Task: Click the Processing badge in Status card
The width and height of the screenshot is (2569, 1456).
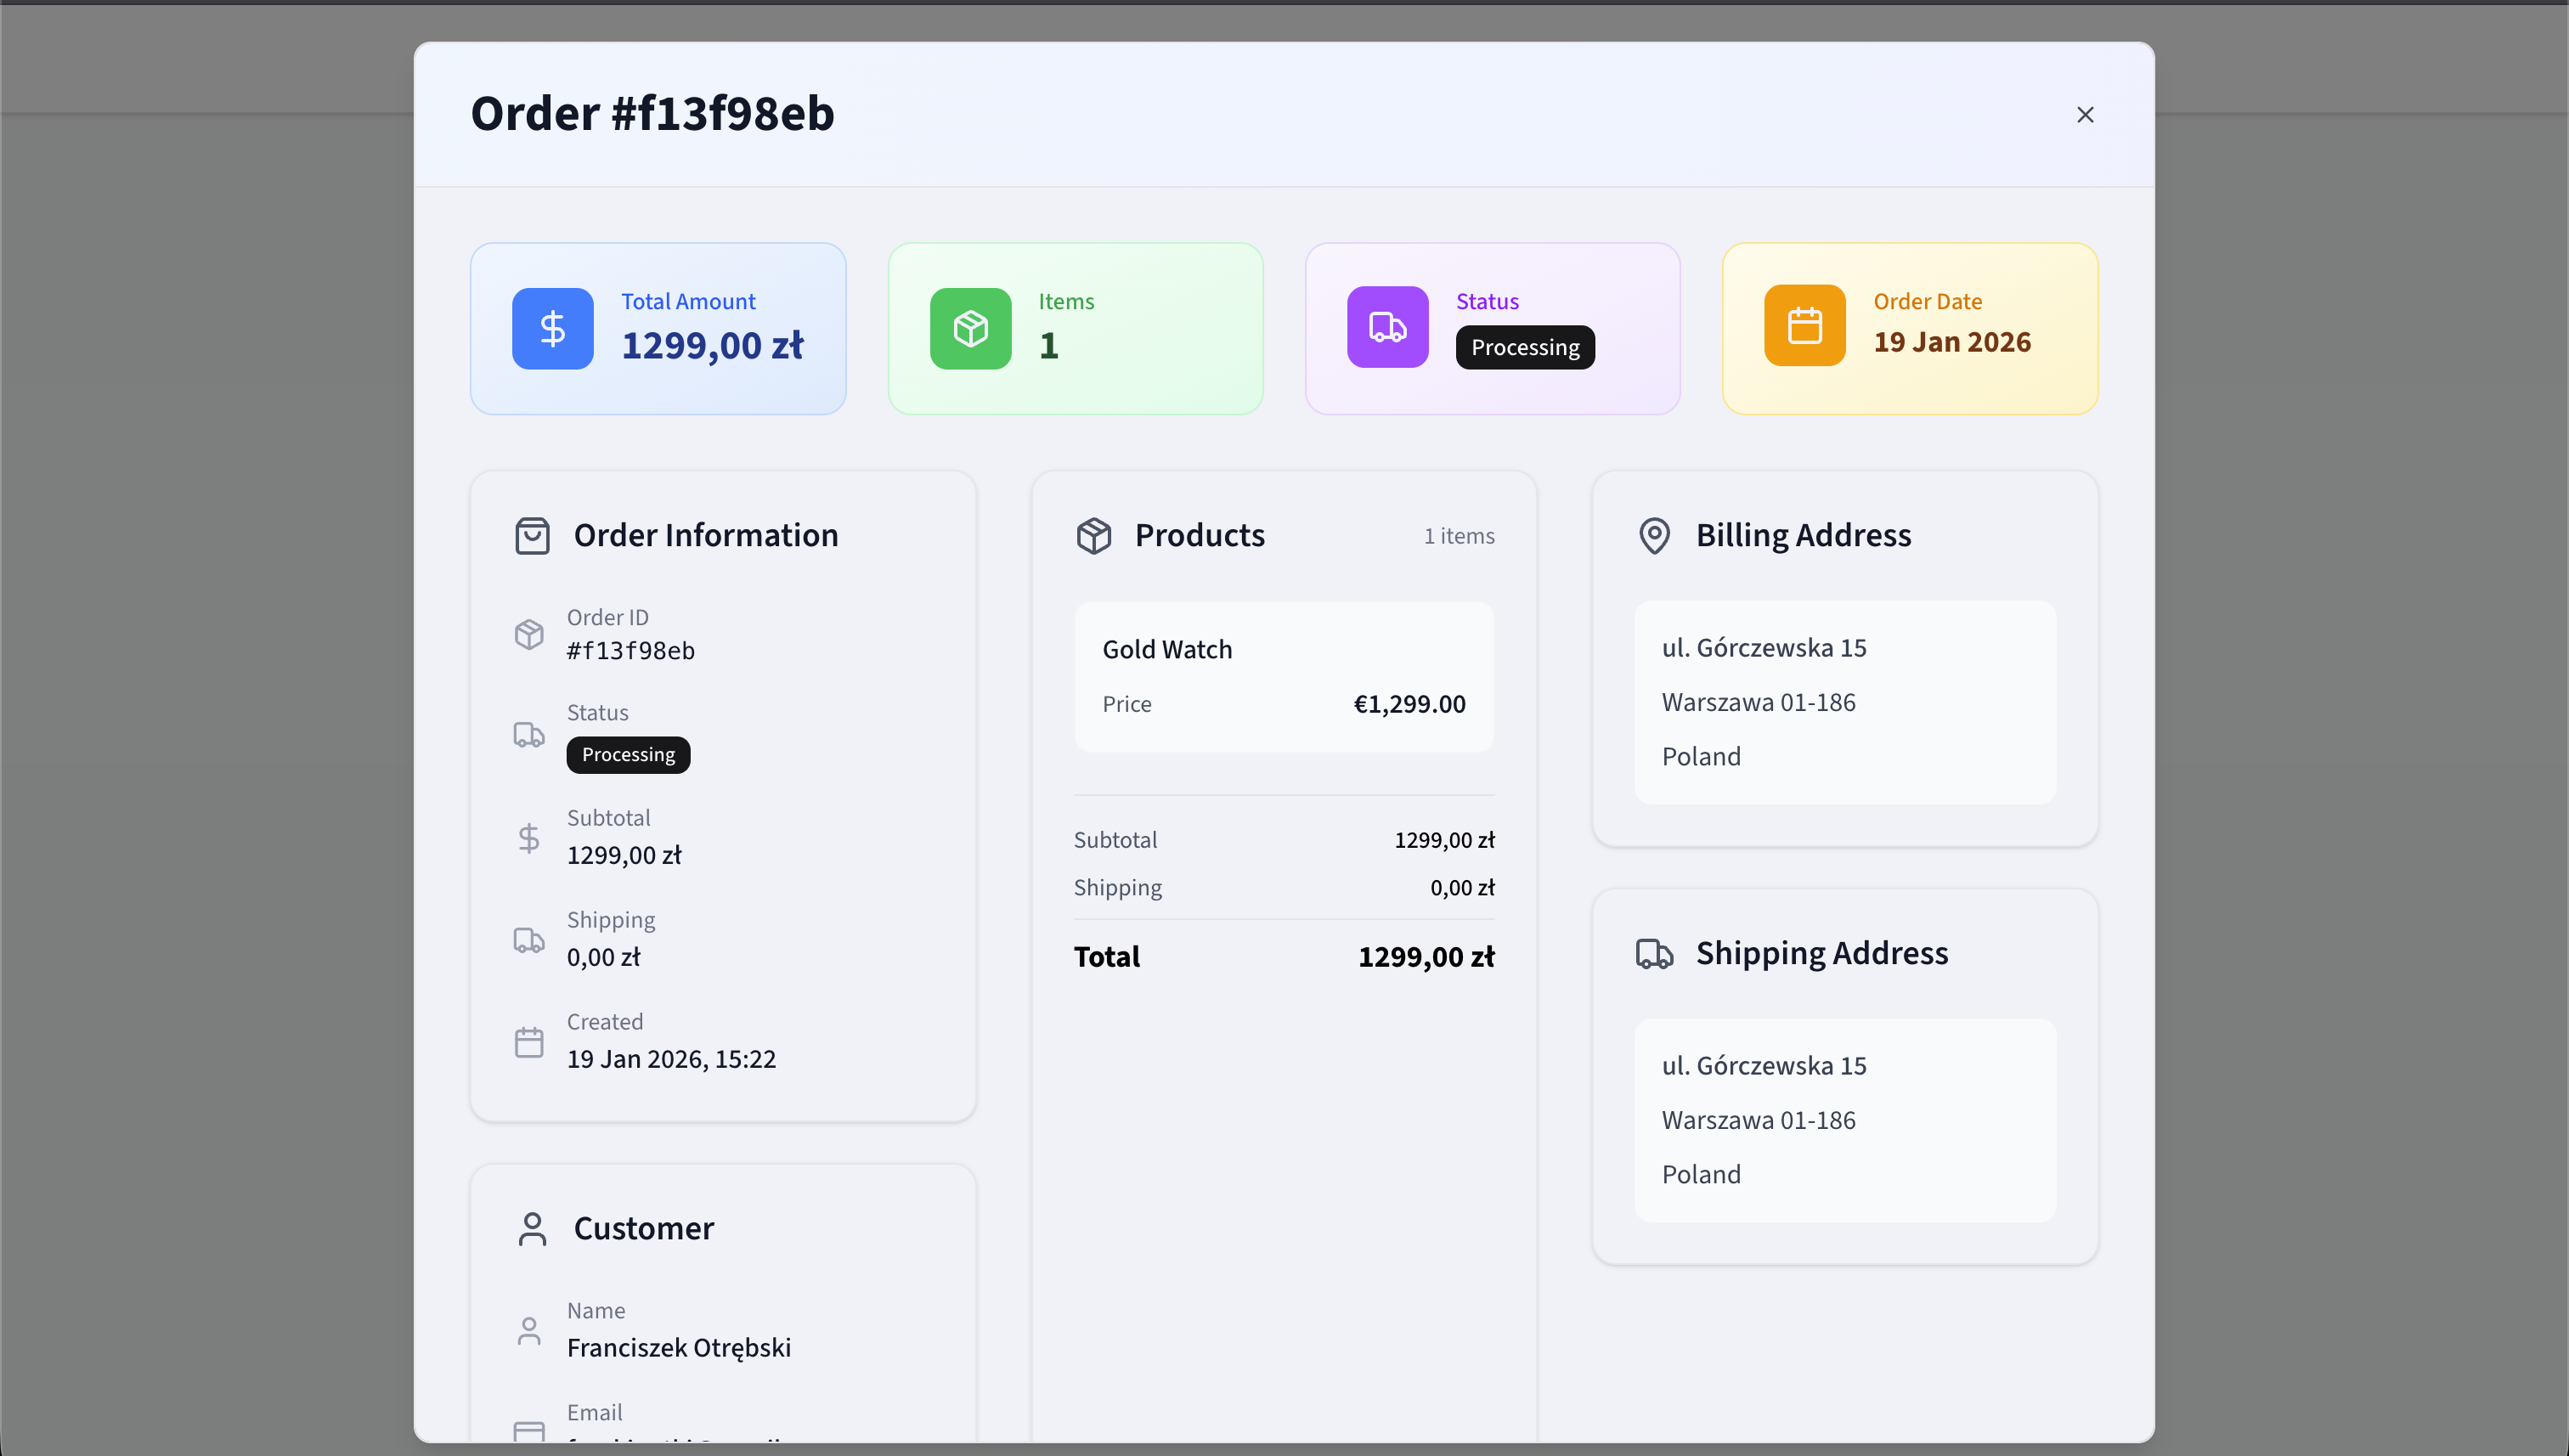Action: [x=1524, y=348]
